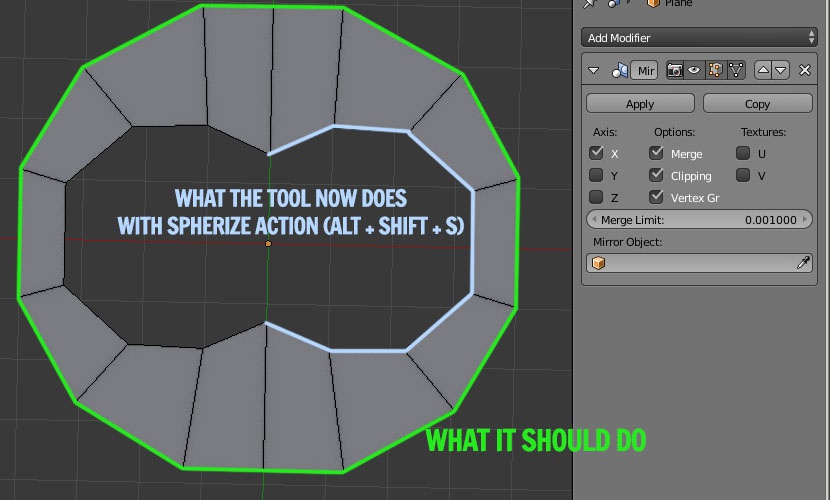
Task: Move modifier up in the stack
Action: (763, 70)
